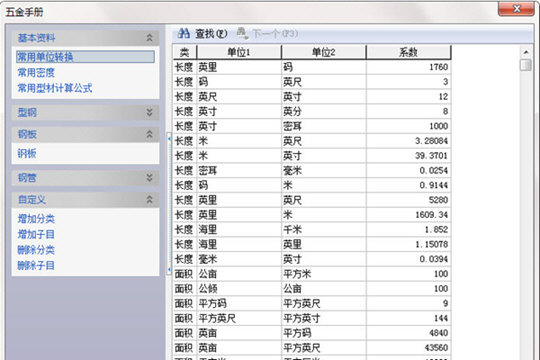Select the 1000 coefficient cell
The image size is (540, 360).
tap(409, 126)
